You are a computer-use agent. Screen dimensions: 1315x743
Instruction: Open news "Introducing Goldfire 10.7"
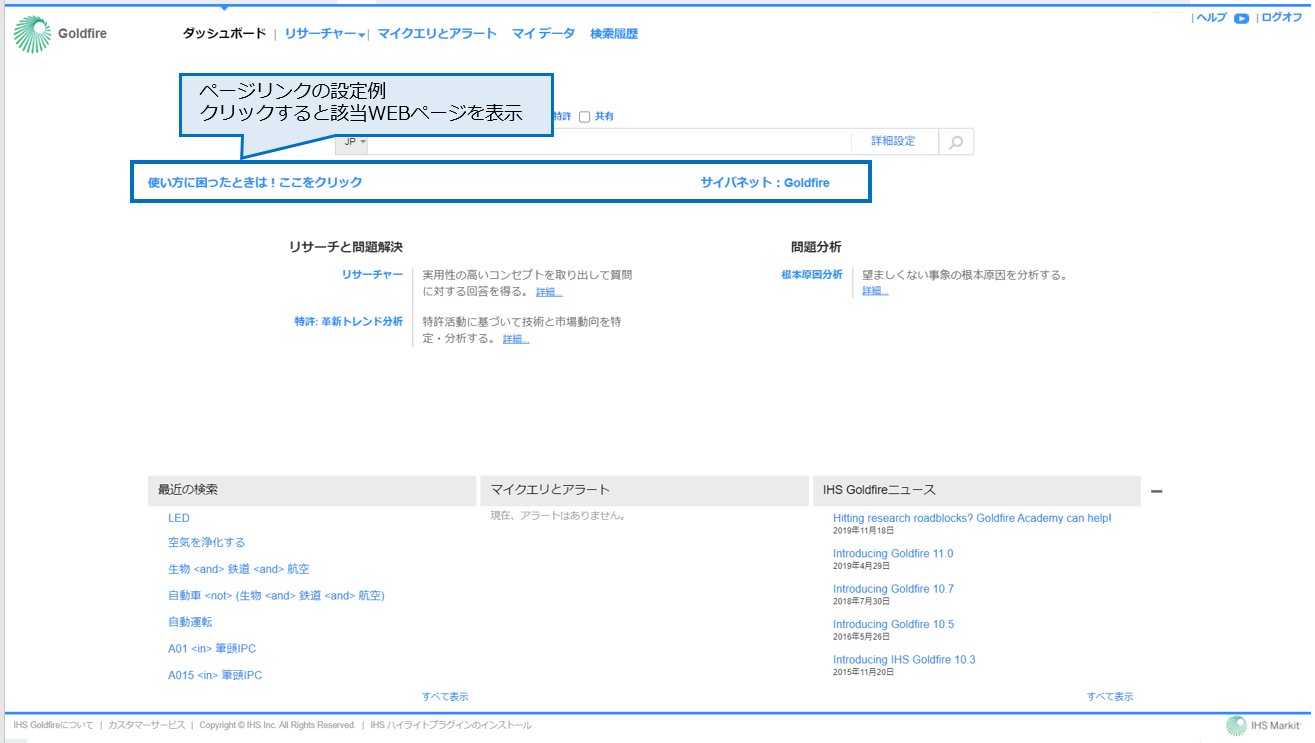coord(893,589)
